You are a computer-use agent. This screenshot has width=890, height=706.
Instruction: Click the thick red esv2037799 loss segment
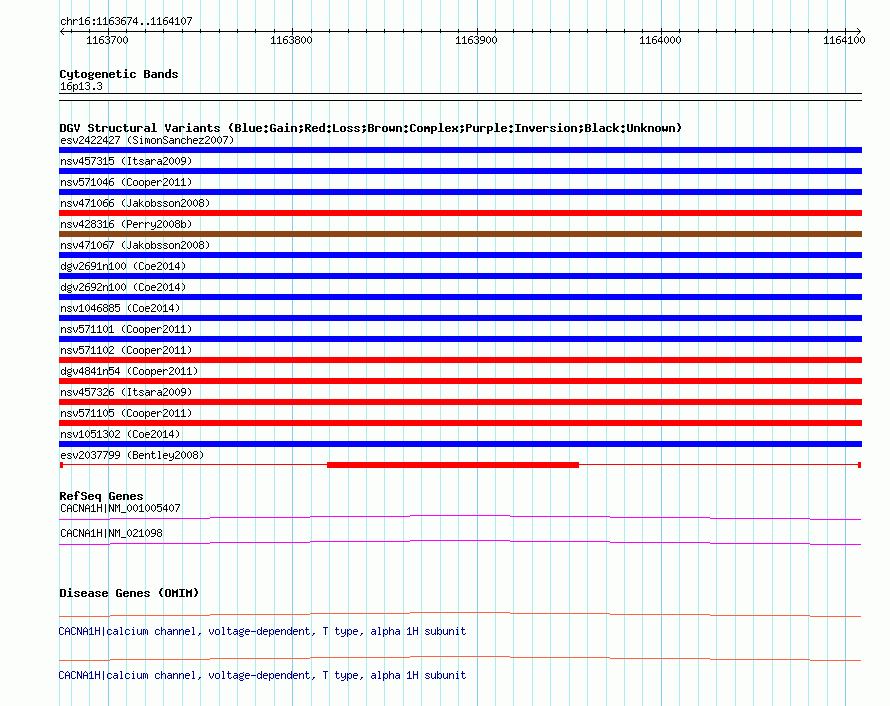[x=453, y=465]
